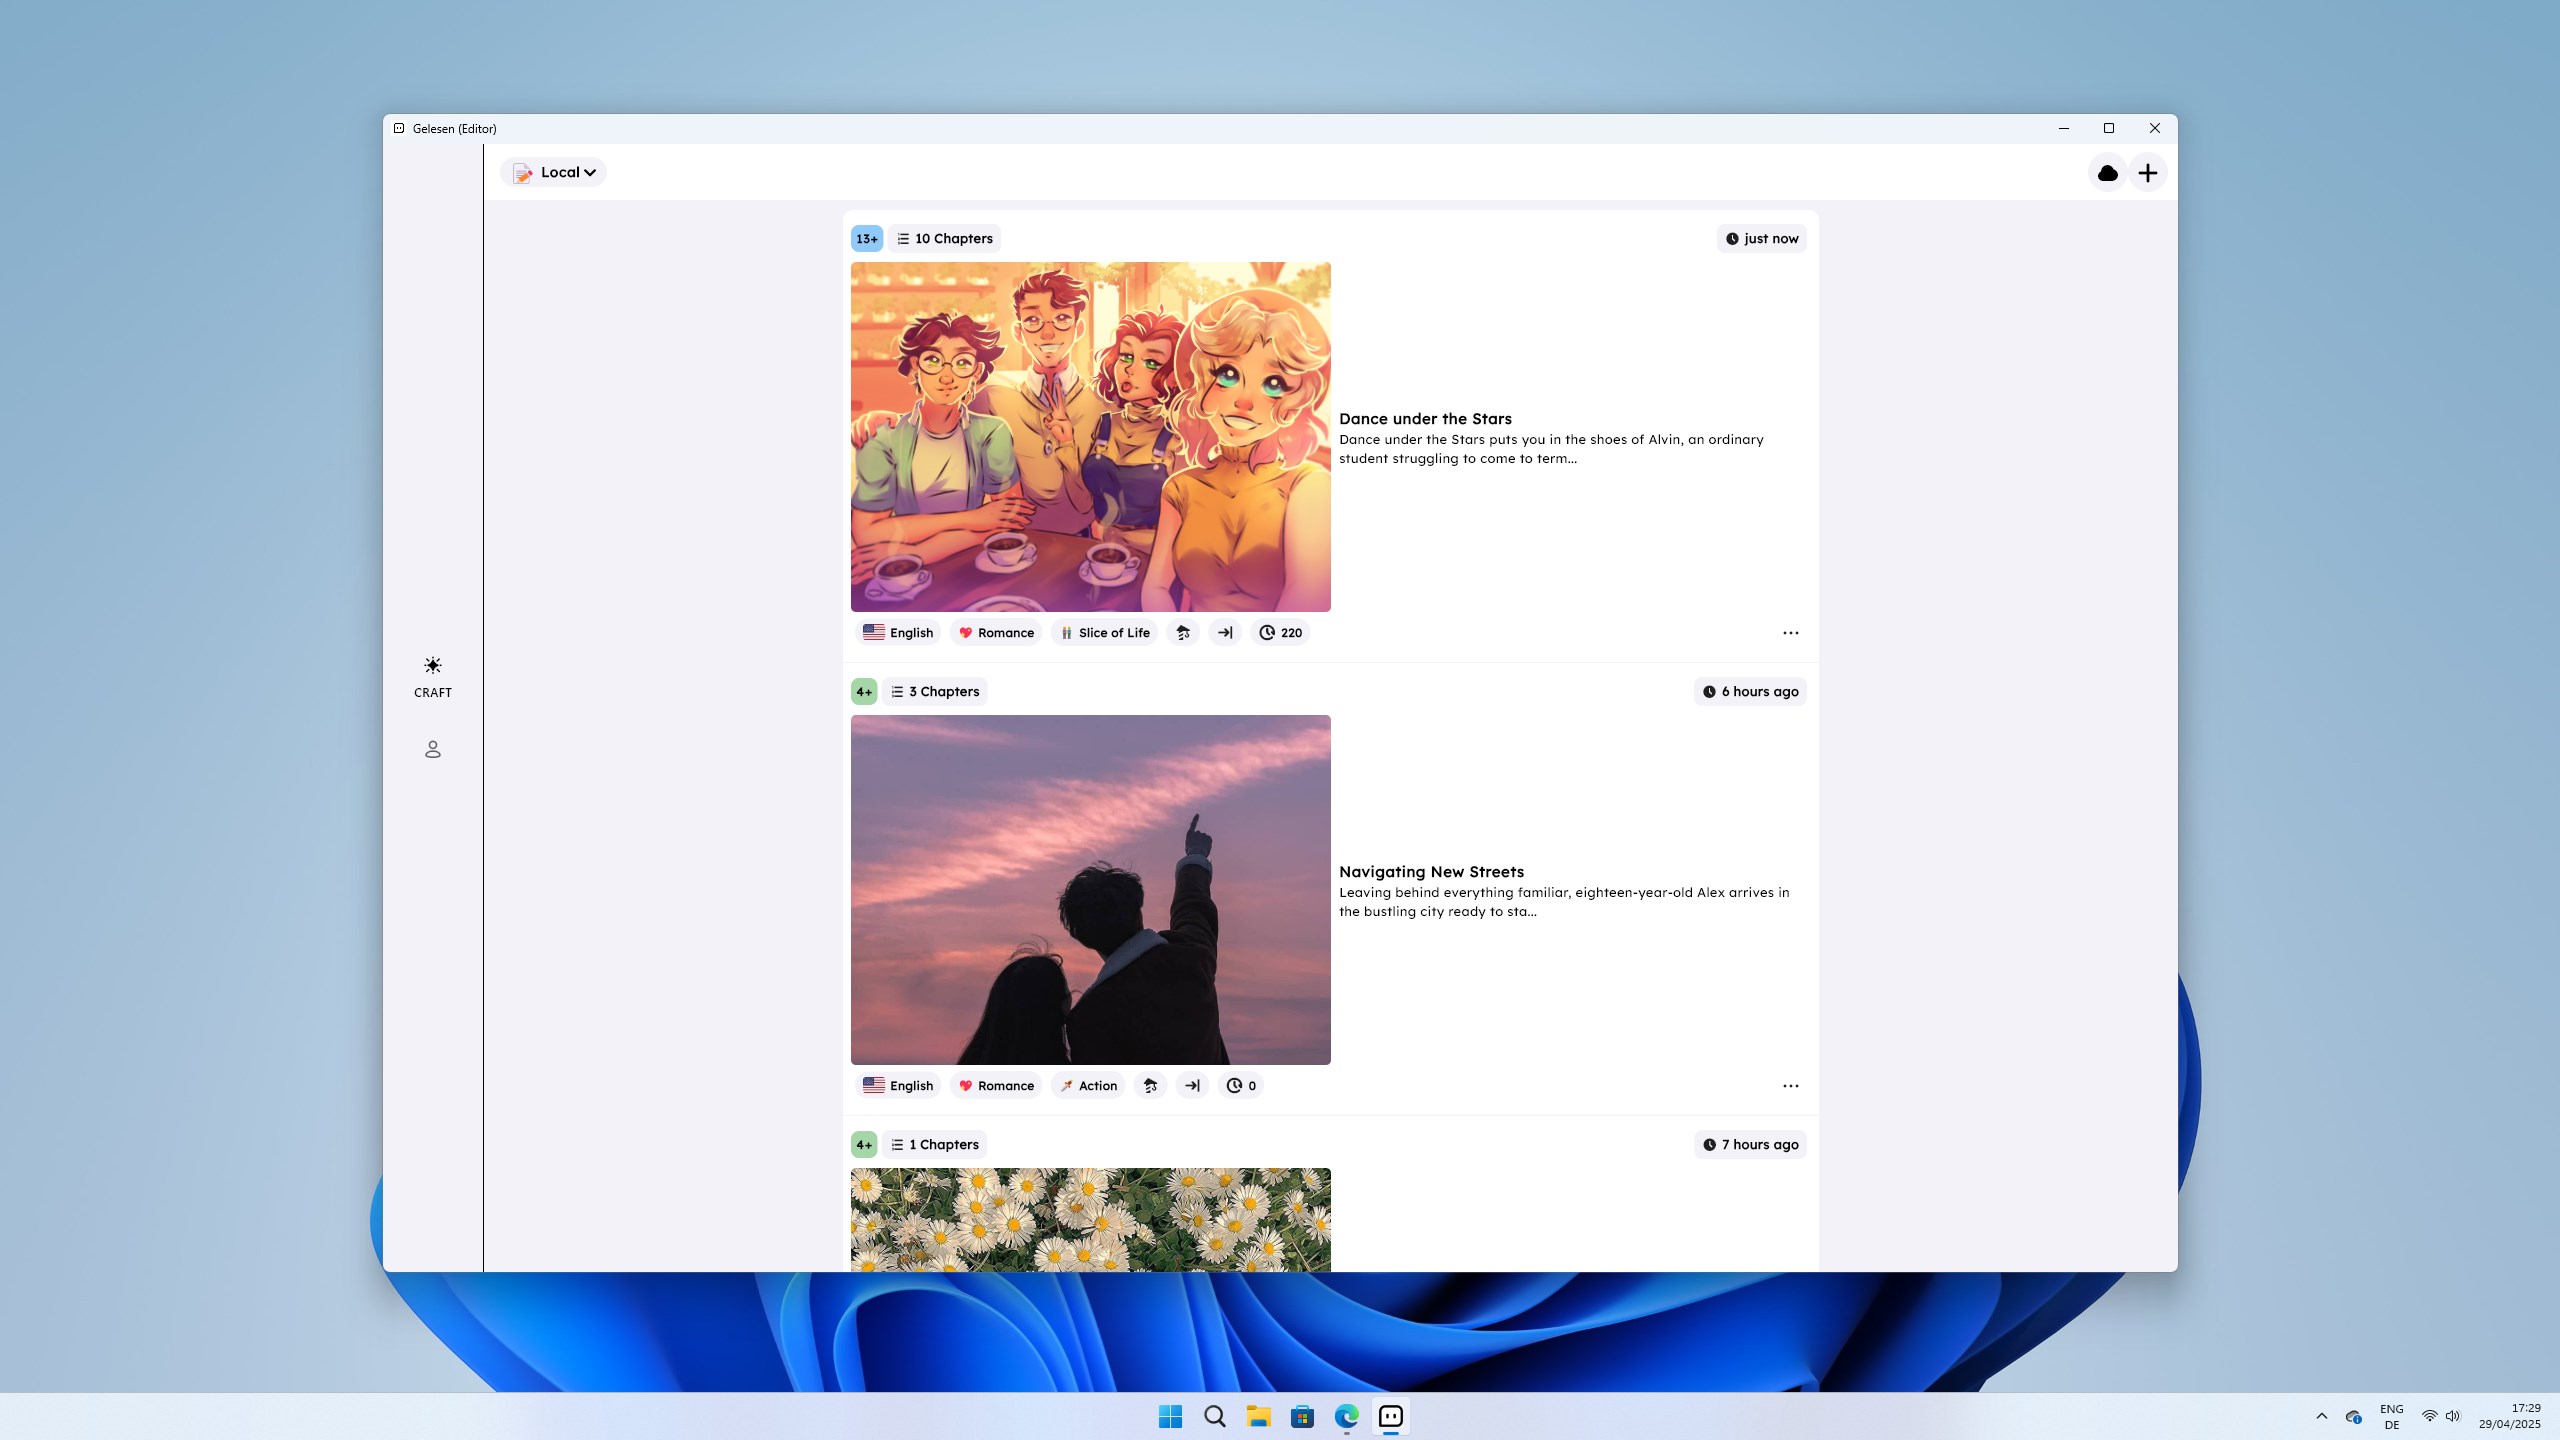Image resolution: width=2560 pixels, height=1440 pixels.
Task: Open more options for Dance under the Stars
Action: point(1790,633)
